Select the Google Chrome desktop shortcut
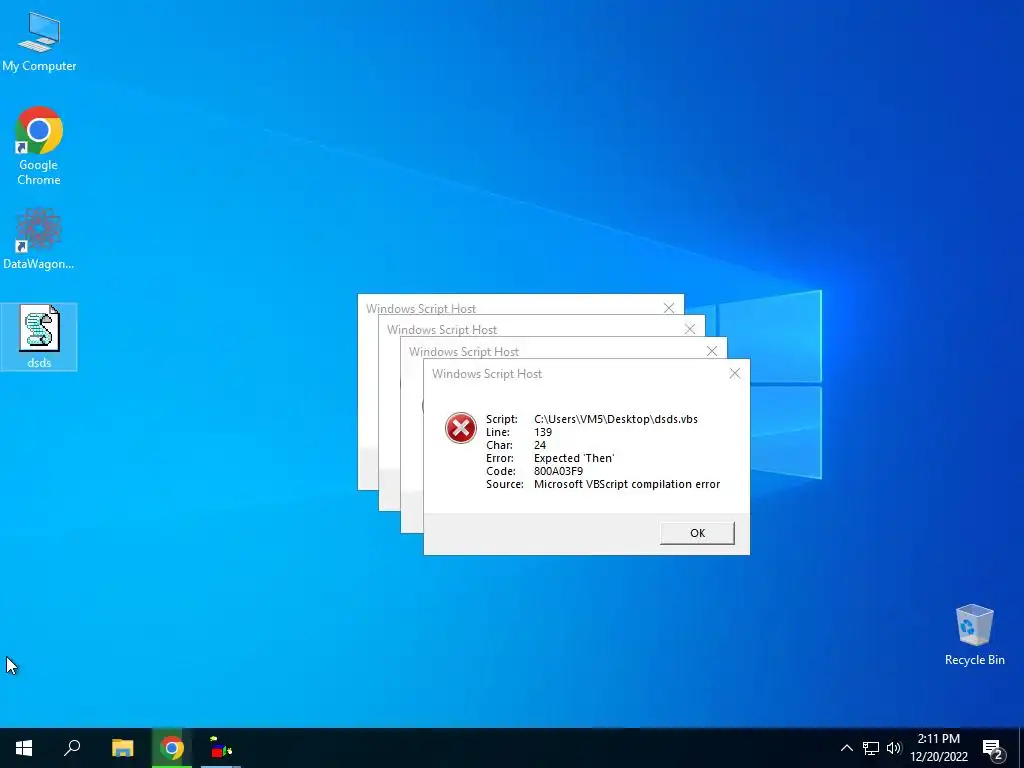The height and width of the screenshot is (768, 1024). 39,146
